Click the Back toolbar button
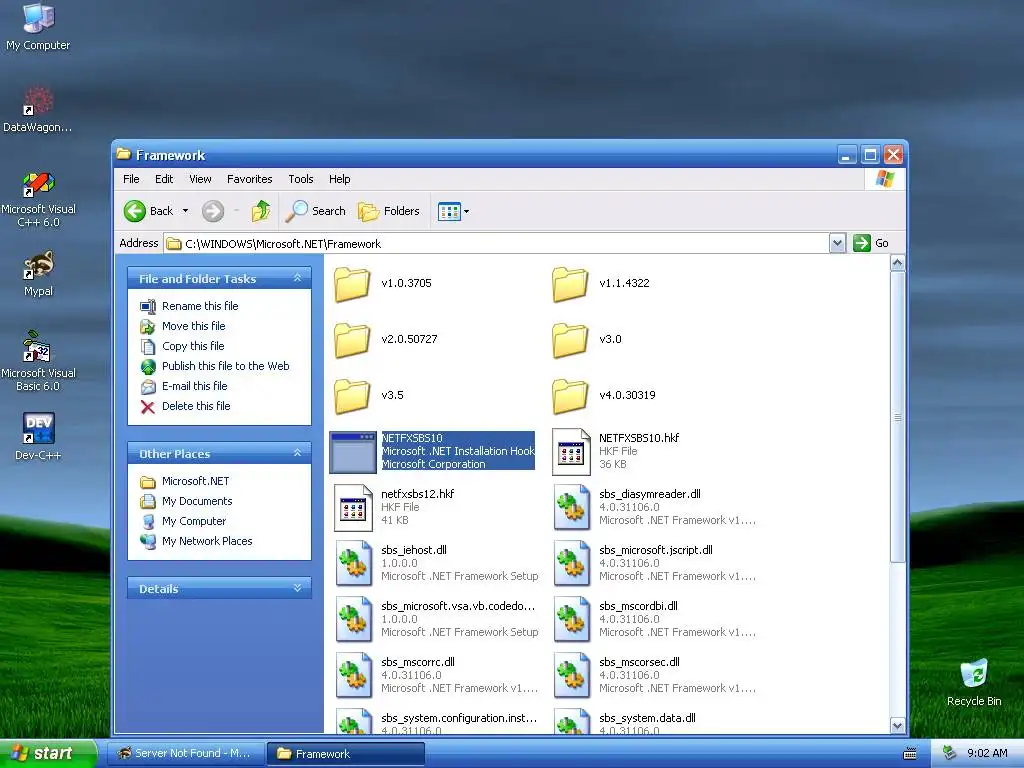 pos(149,211)
